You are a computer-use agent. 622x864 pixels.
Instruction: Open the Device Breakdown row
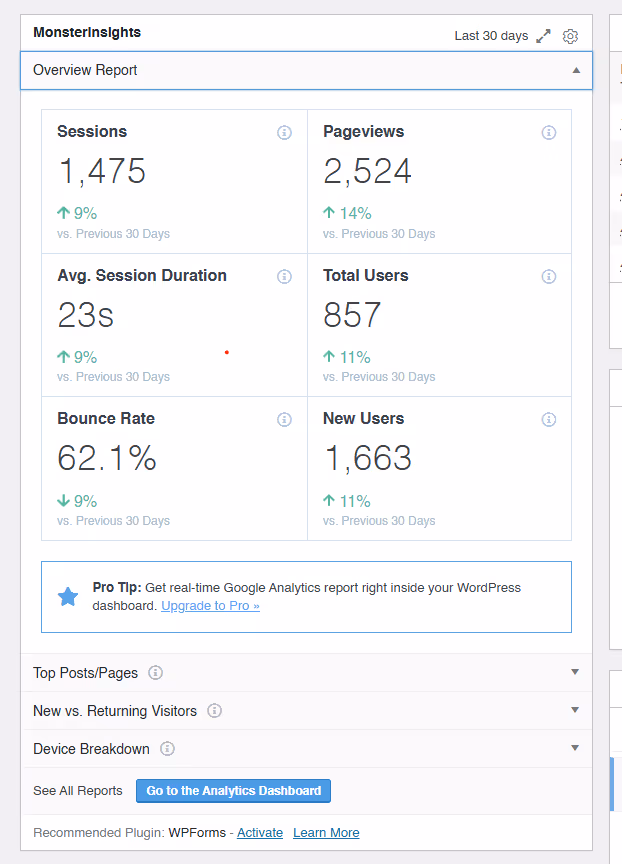click(x=306, y=749)
